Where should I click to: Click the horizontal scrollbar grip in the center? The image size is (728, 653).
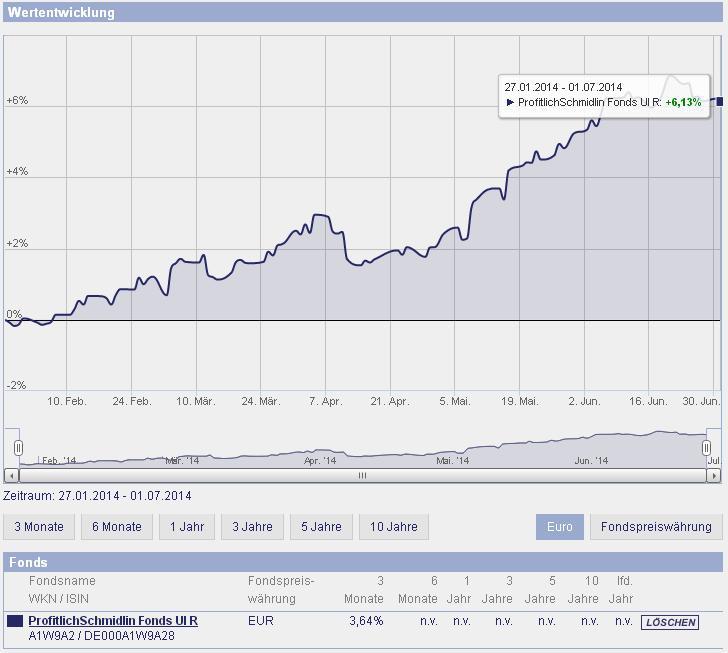pos(363,476)
